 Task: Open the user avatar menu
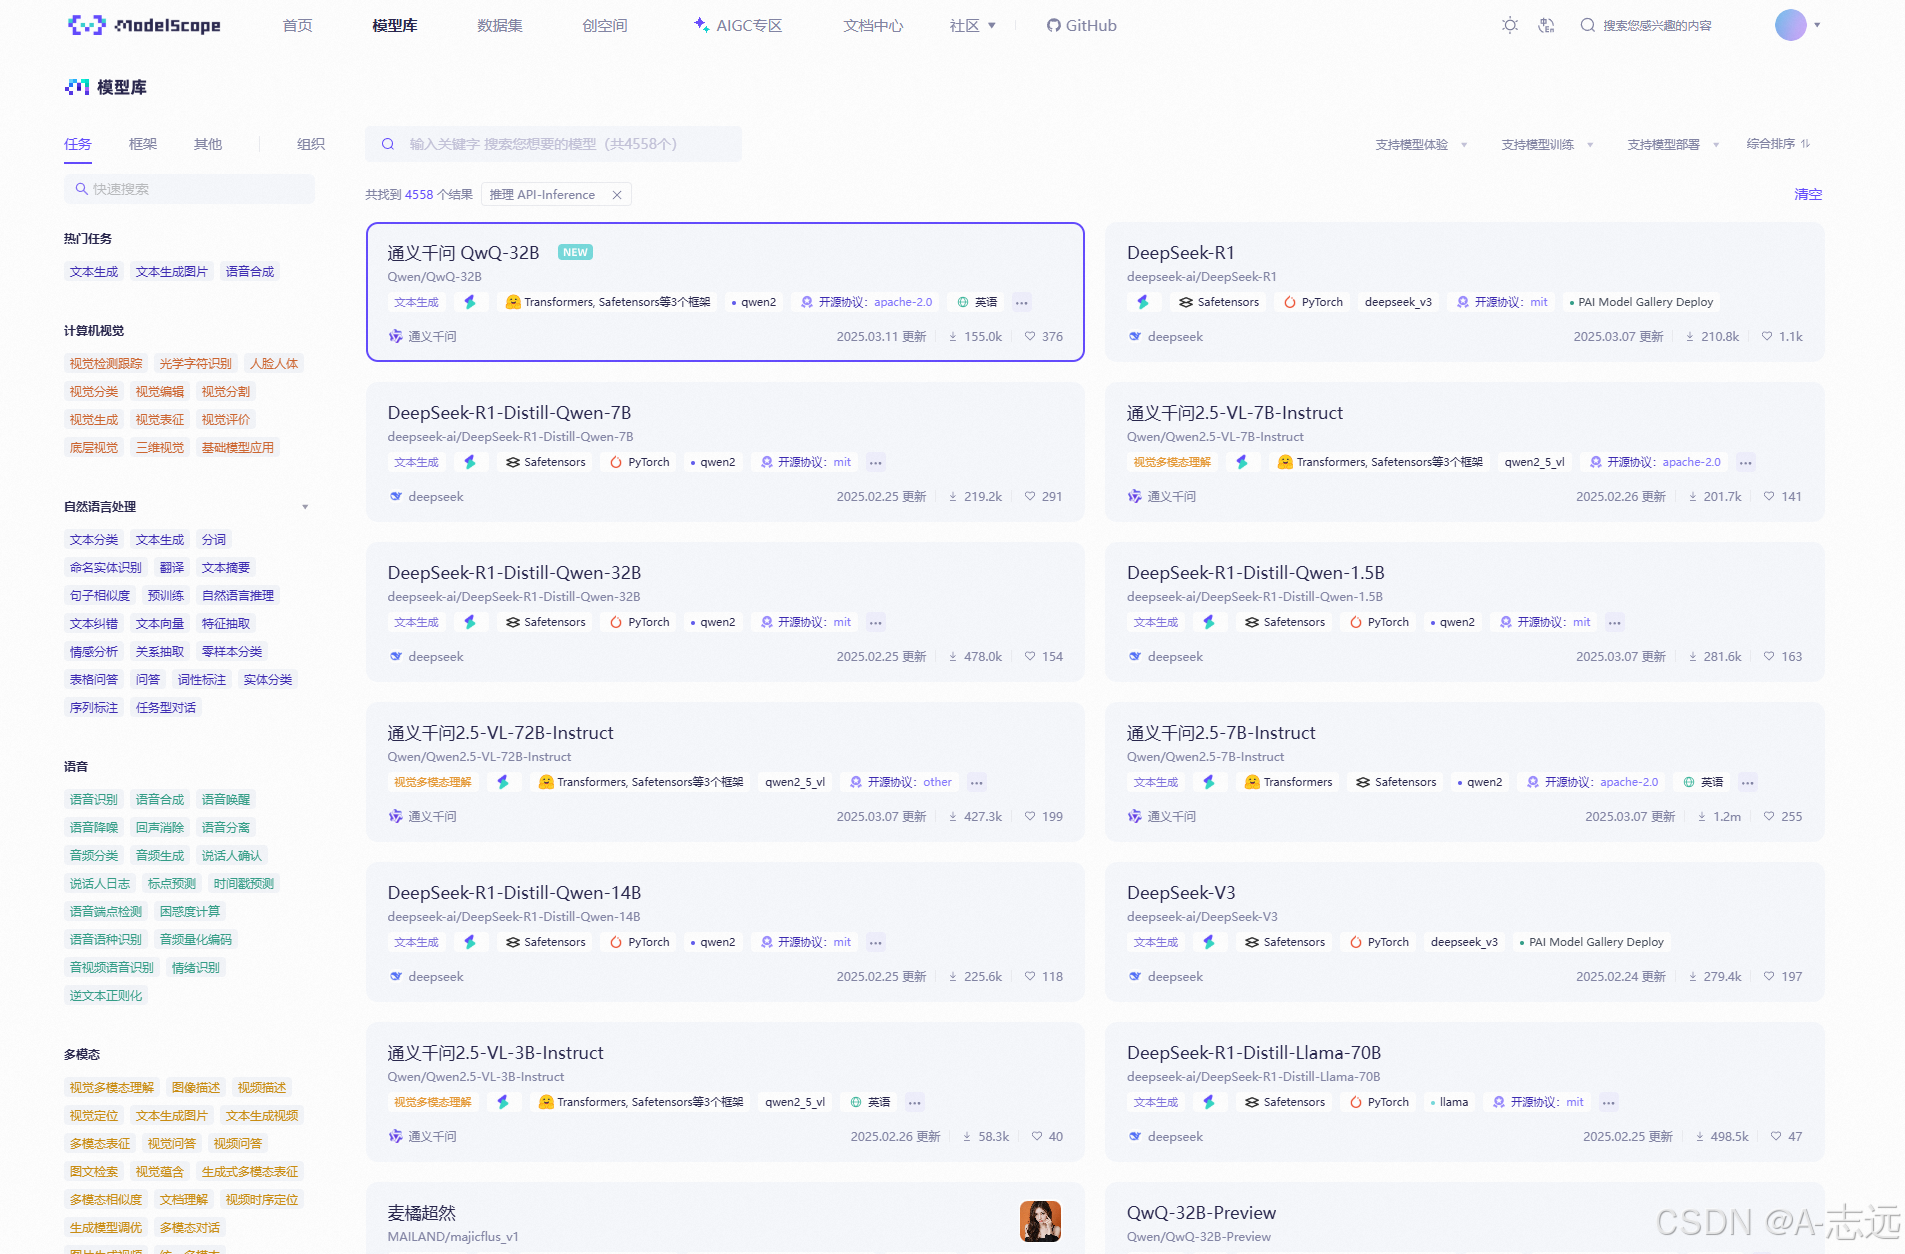(x=1797, y=25)
